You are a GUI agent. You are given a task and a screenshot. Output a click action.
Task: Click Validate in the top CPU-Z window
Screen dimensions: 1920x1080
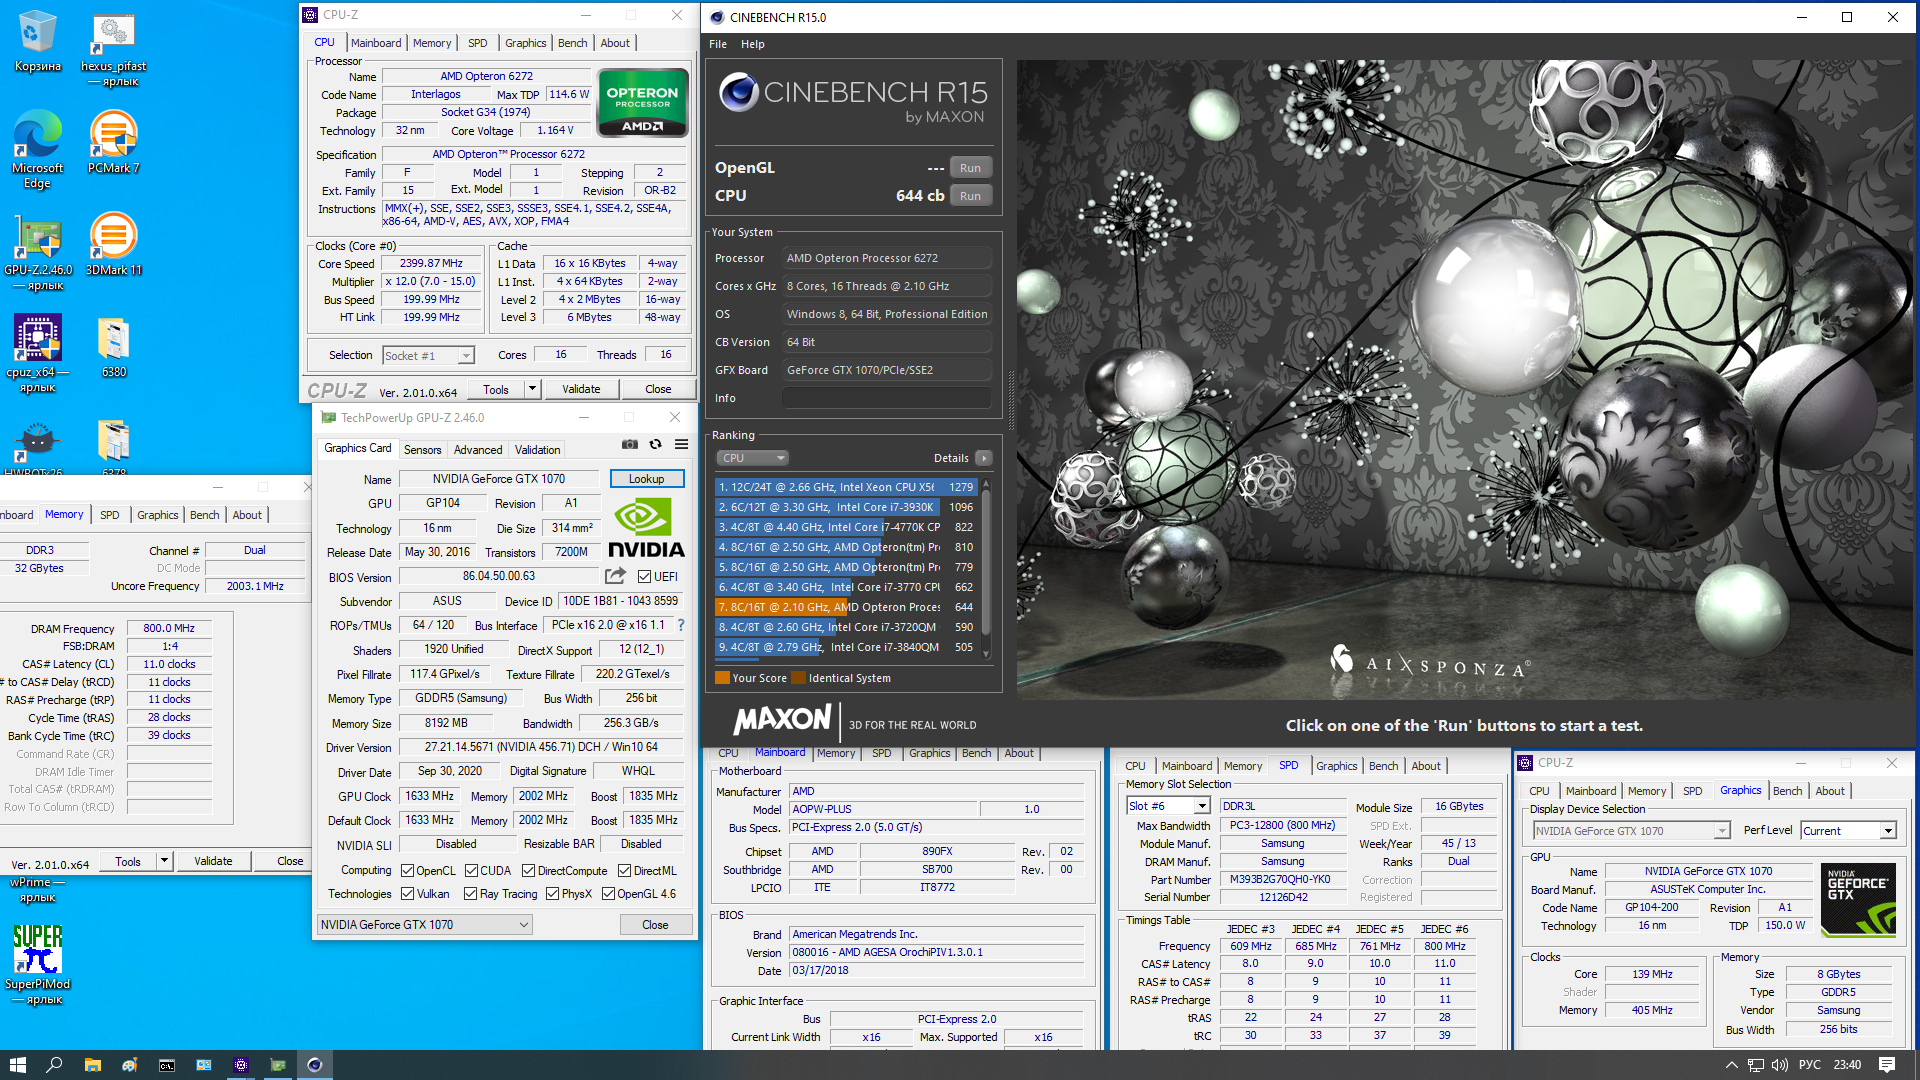pyautogui.click(x=581, y=389)
